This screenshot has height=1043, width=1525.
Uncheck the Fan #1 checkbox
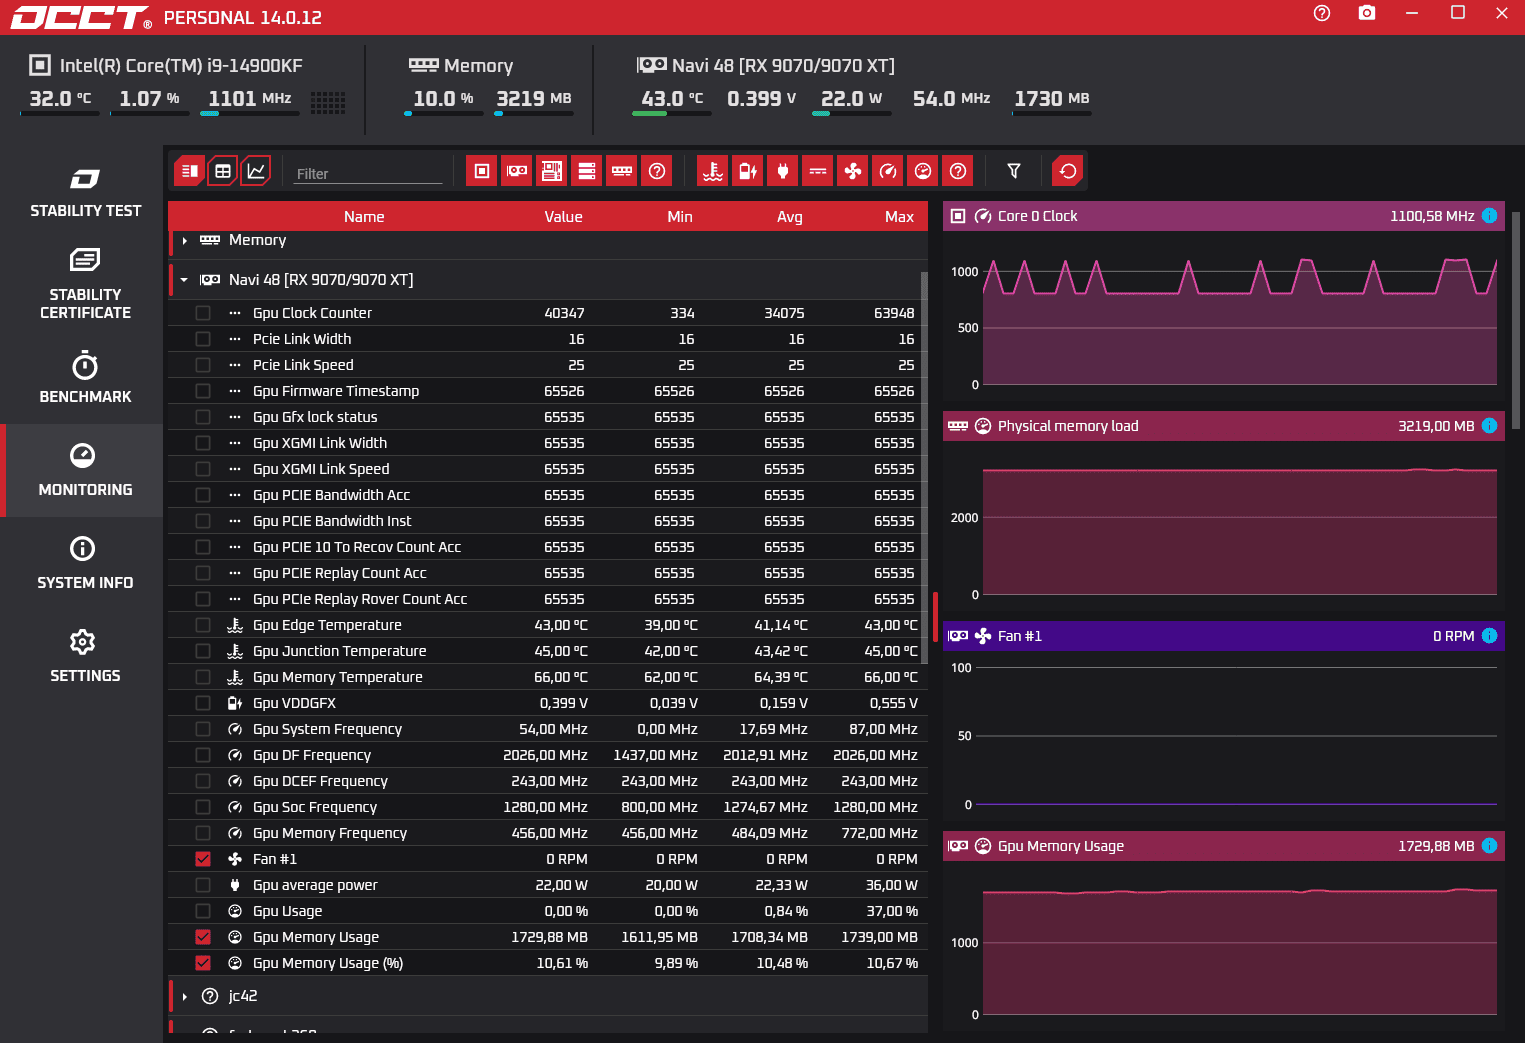click(203, 859)
